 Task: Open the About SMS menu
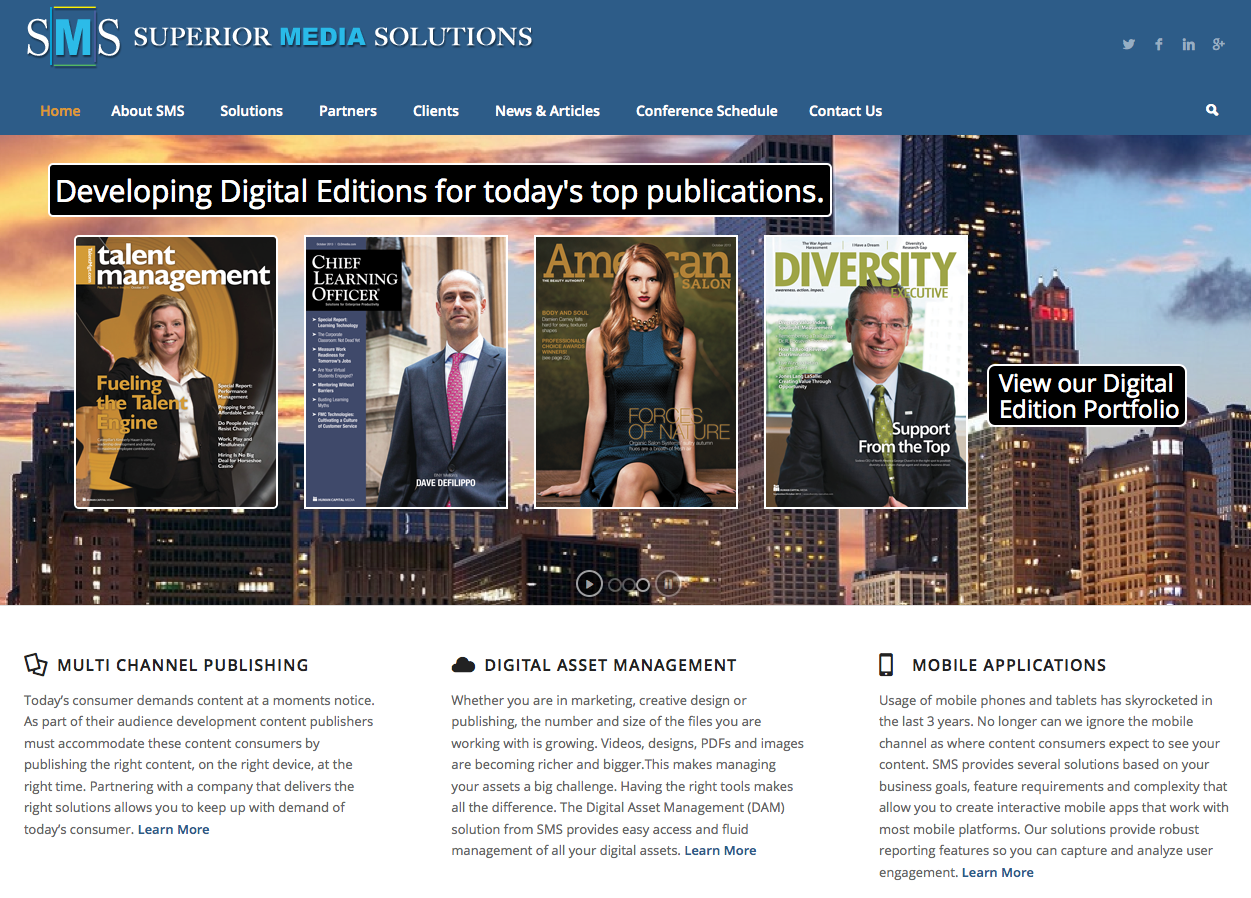point(148,111)
